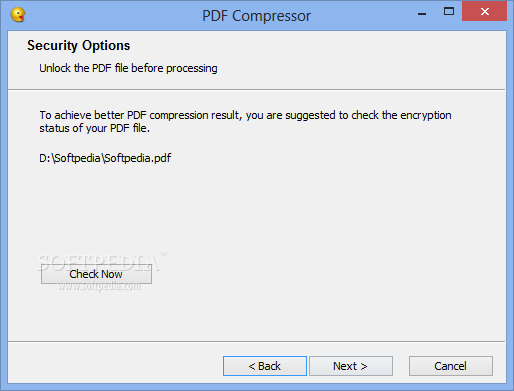Click the word 'encryption' in the instructions
514x391 pixels.
point(426,115)
